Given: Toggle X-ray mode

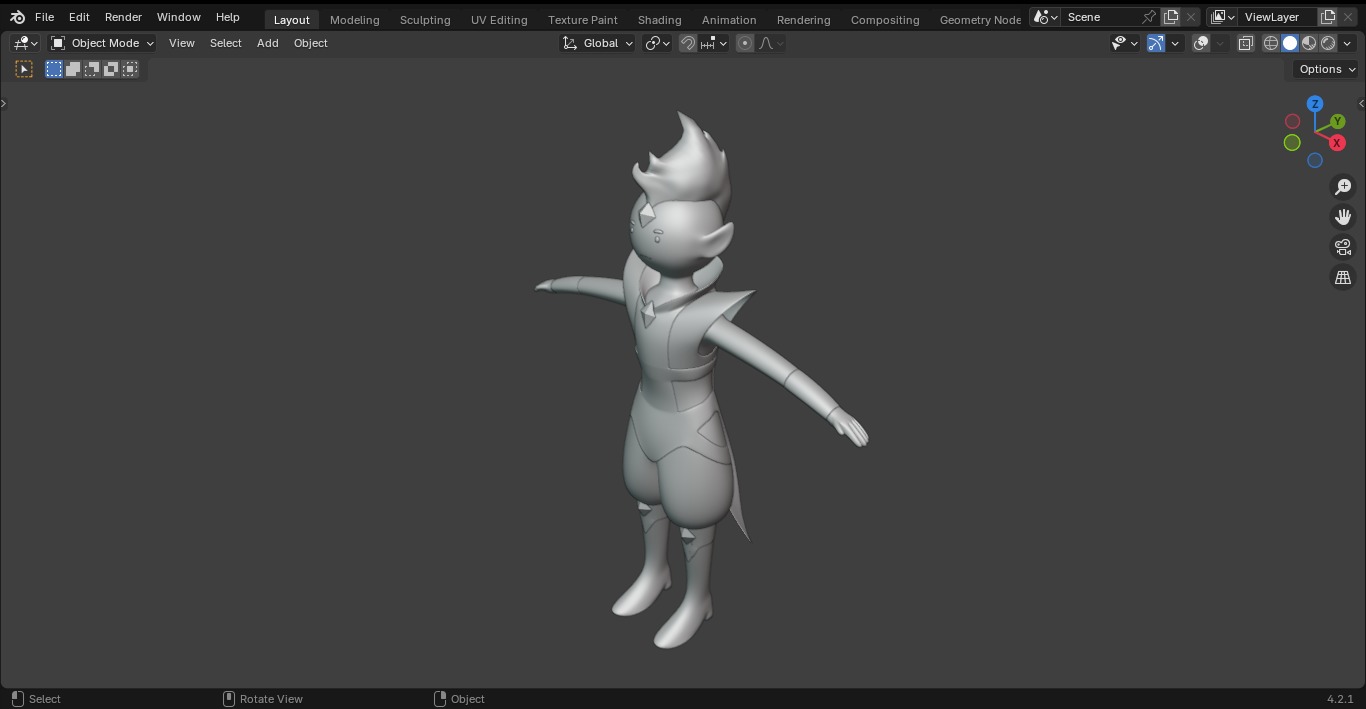Looking at the screenshot, I should 1245,43.
